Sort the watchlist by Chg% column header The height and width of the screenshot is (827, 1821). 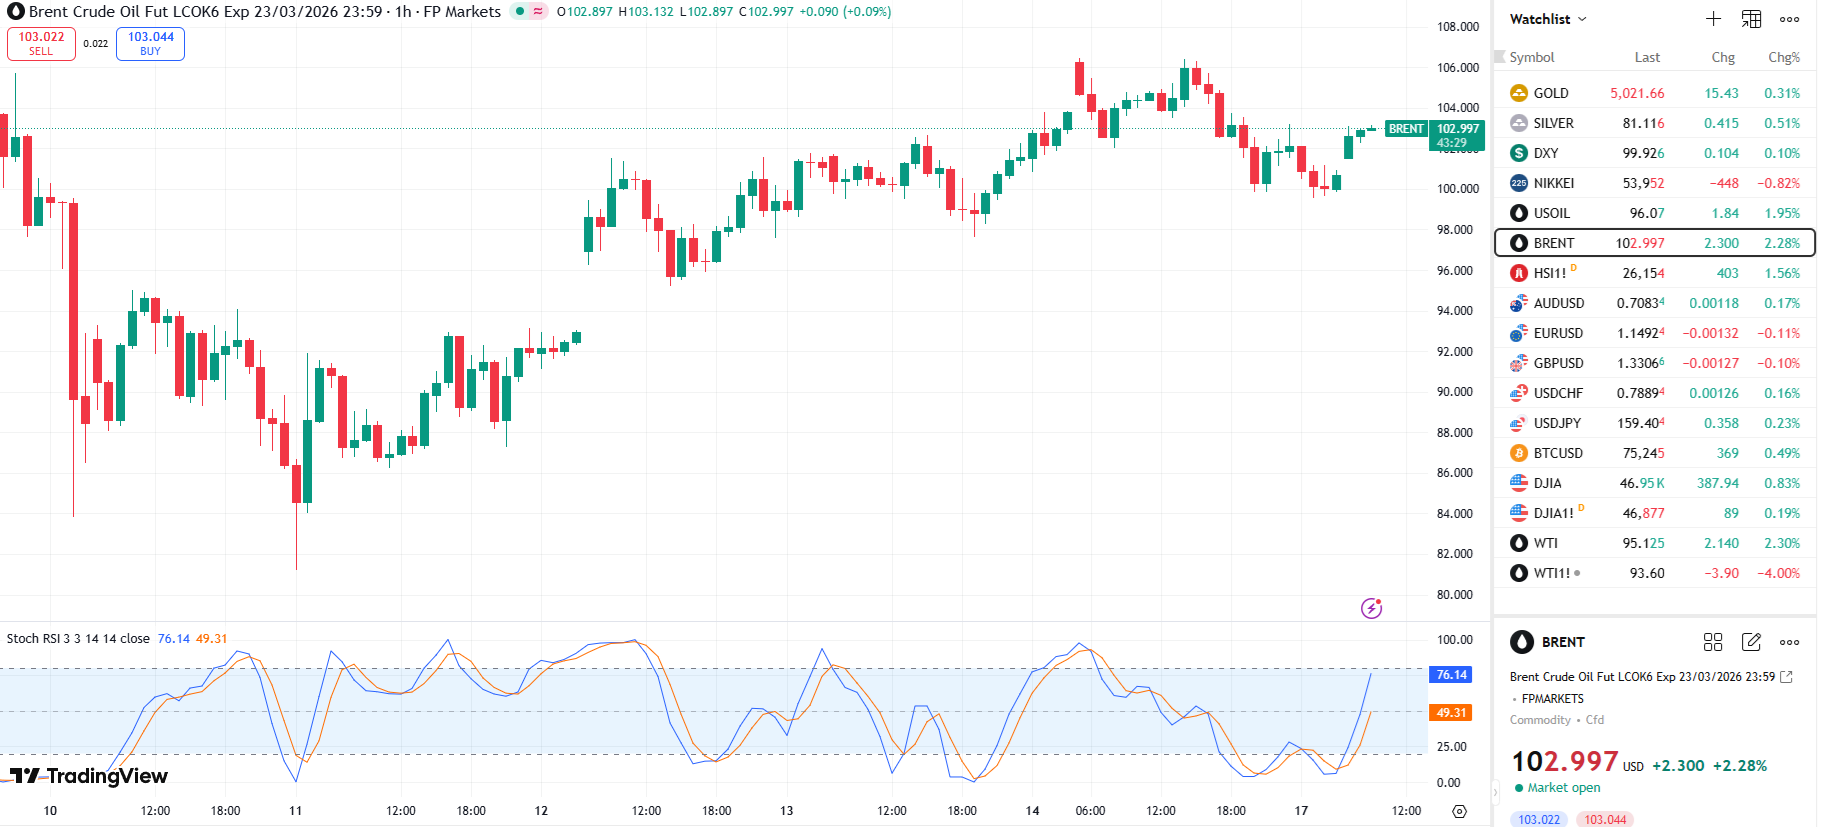pos(1783,57)
